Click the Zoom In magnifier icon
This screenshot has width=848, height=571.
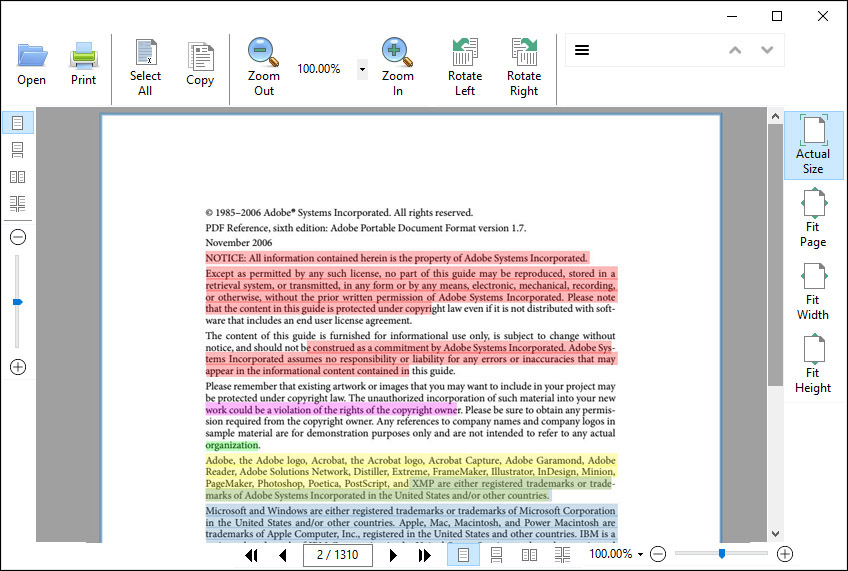[397, 53]
